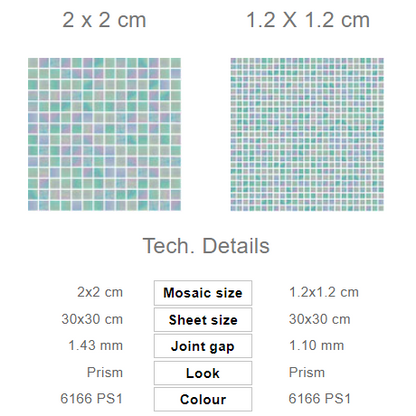Click the Colour label box
Screen dimensions: 416x416
pyautogui.click(x=203, y=399)
